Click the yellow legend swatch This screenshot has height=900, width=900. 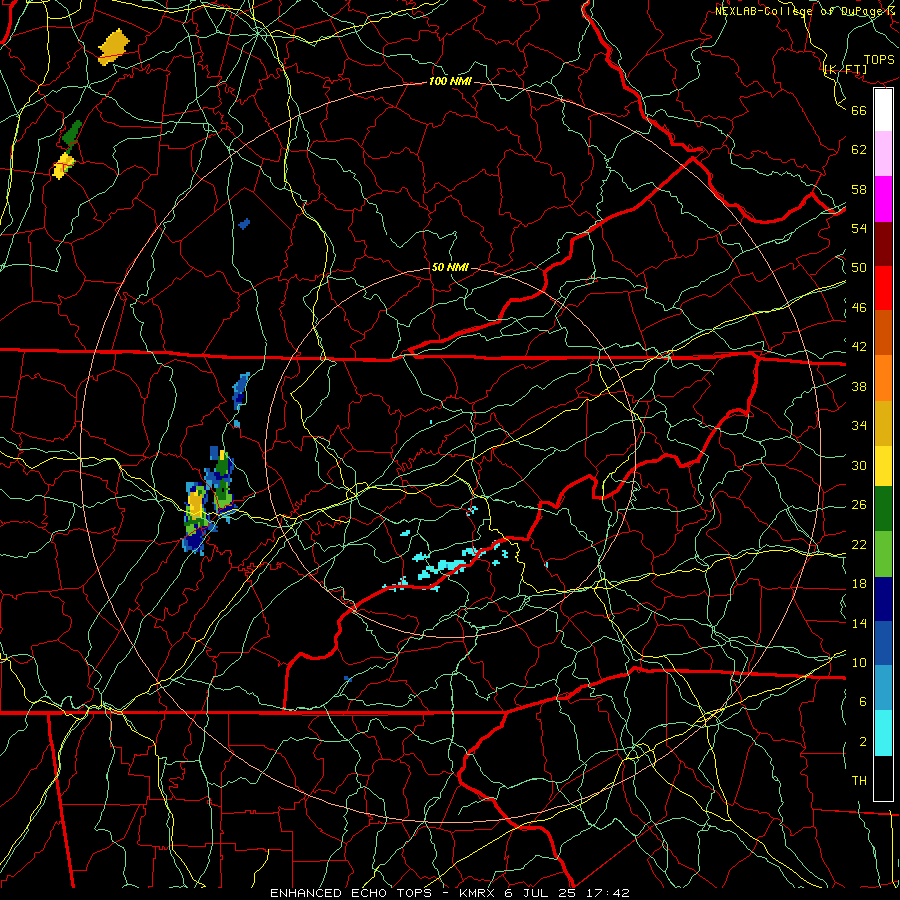(883, 465)
